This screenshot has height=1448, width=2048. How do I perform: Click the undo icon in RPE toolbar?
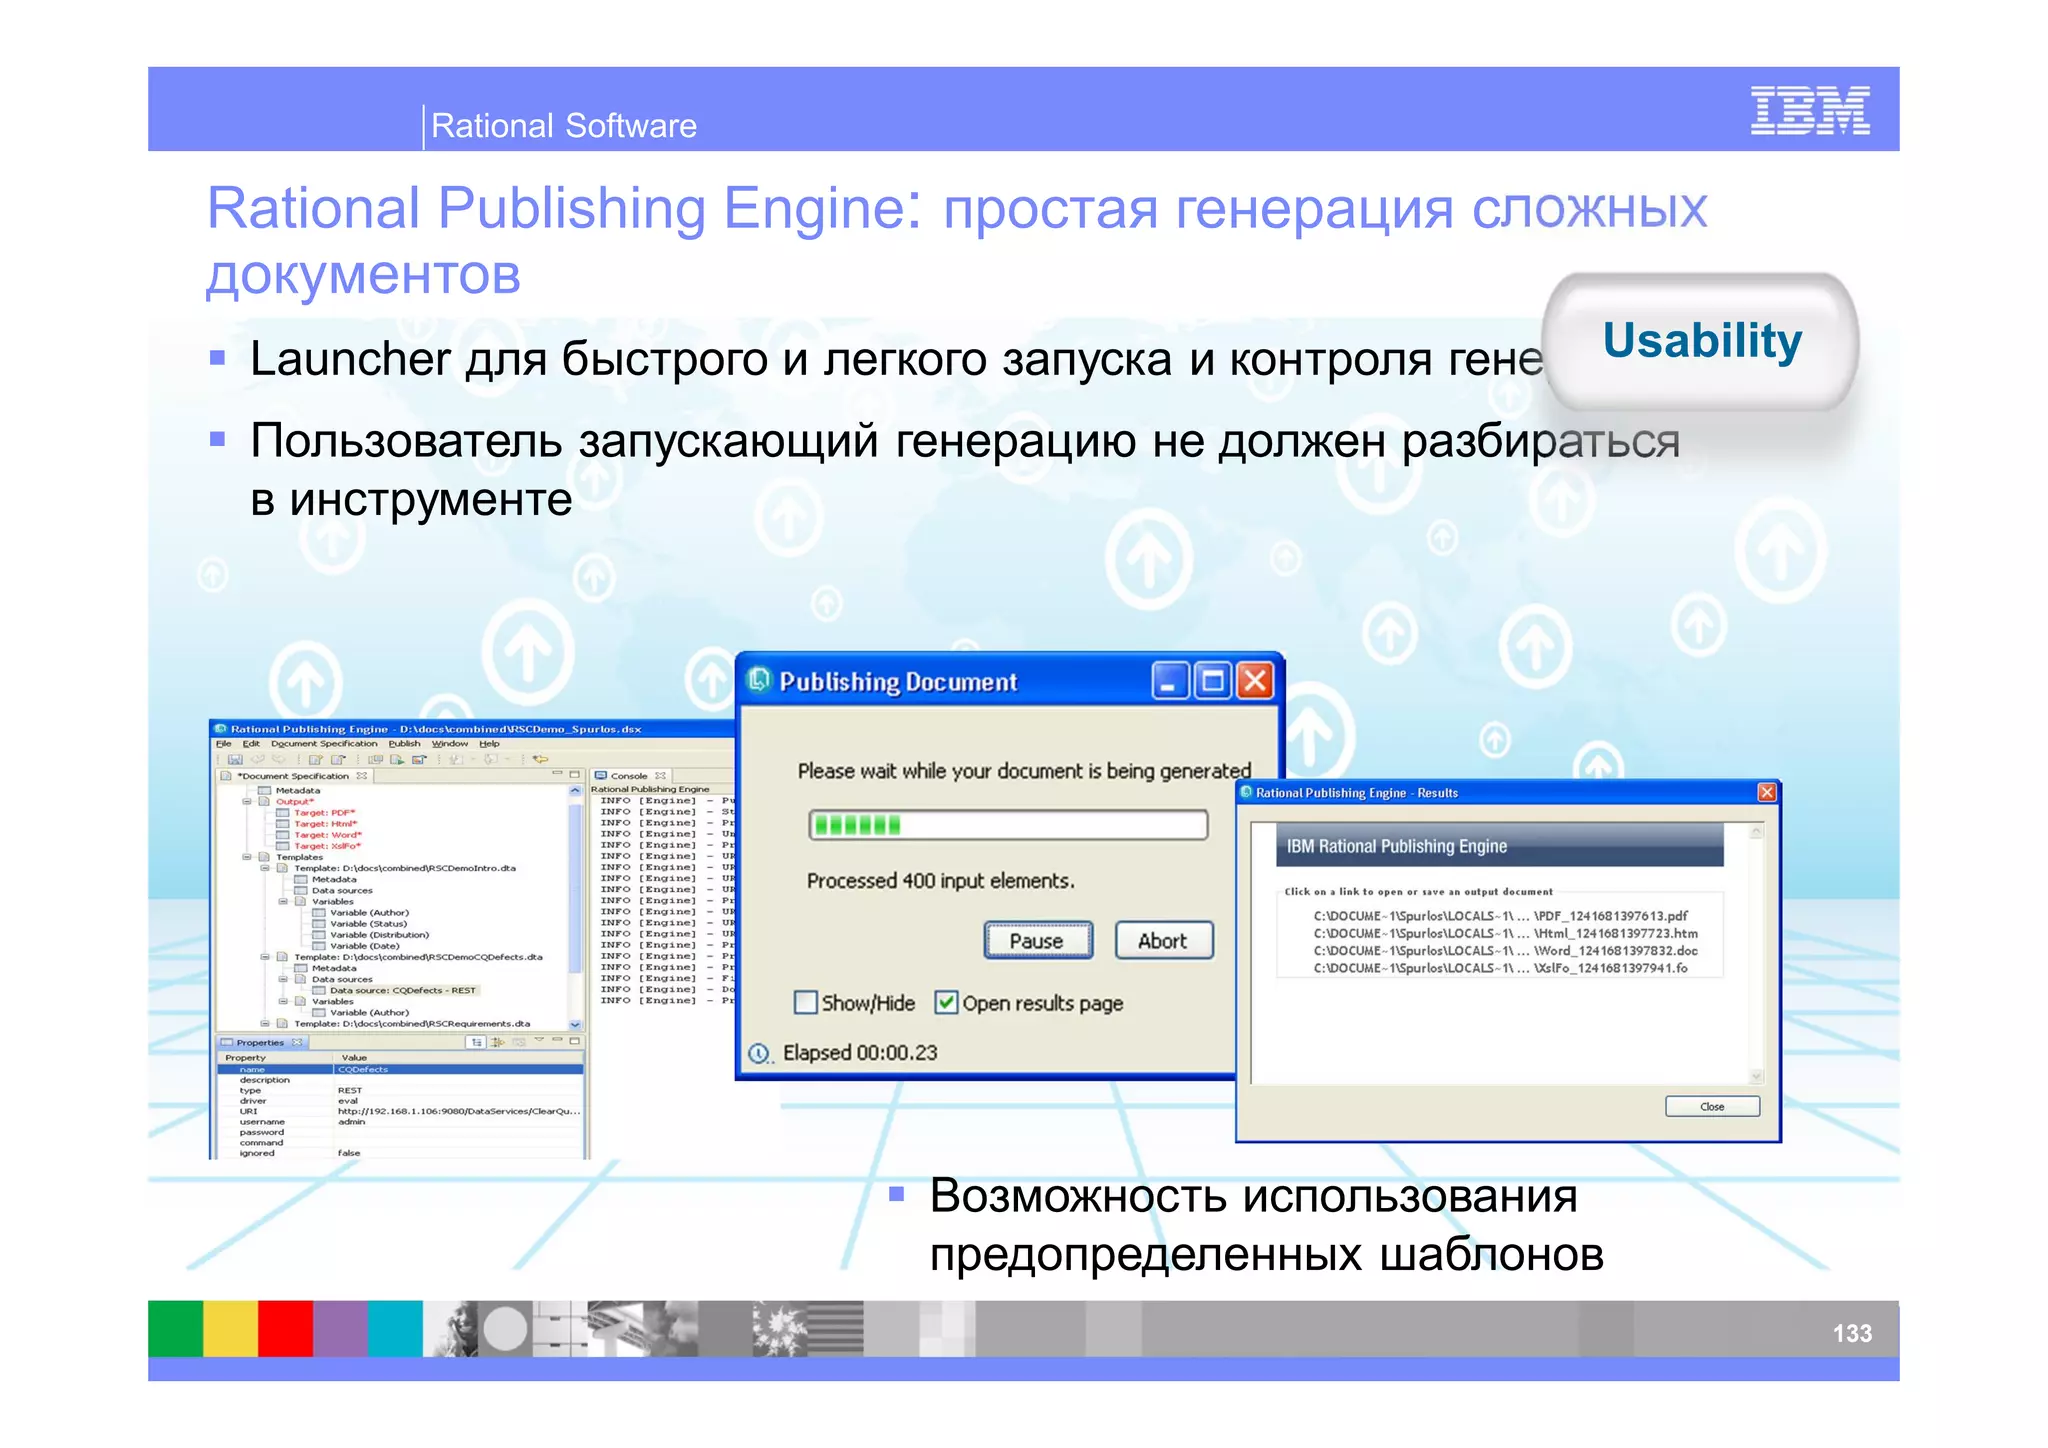258,760
